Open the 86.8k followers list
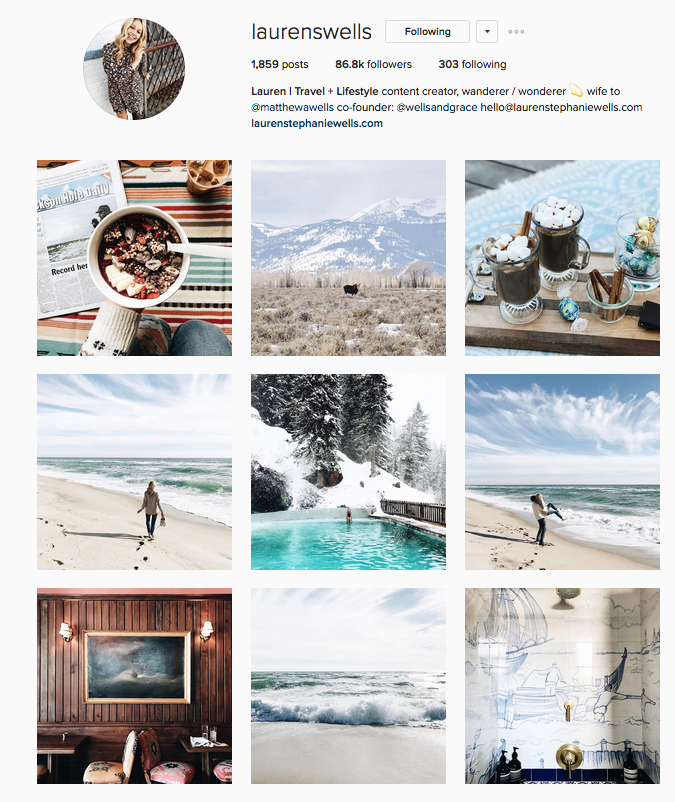Image resolution: width=675 pixels, height=802 pixels. click(x=373, y=64)
